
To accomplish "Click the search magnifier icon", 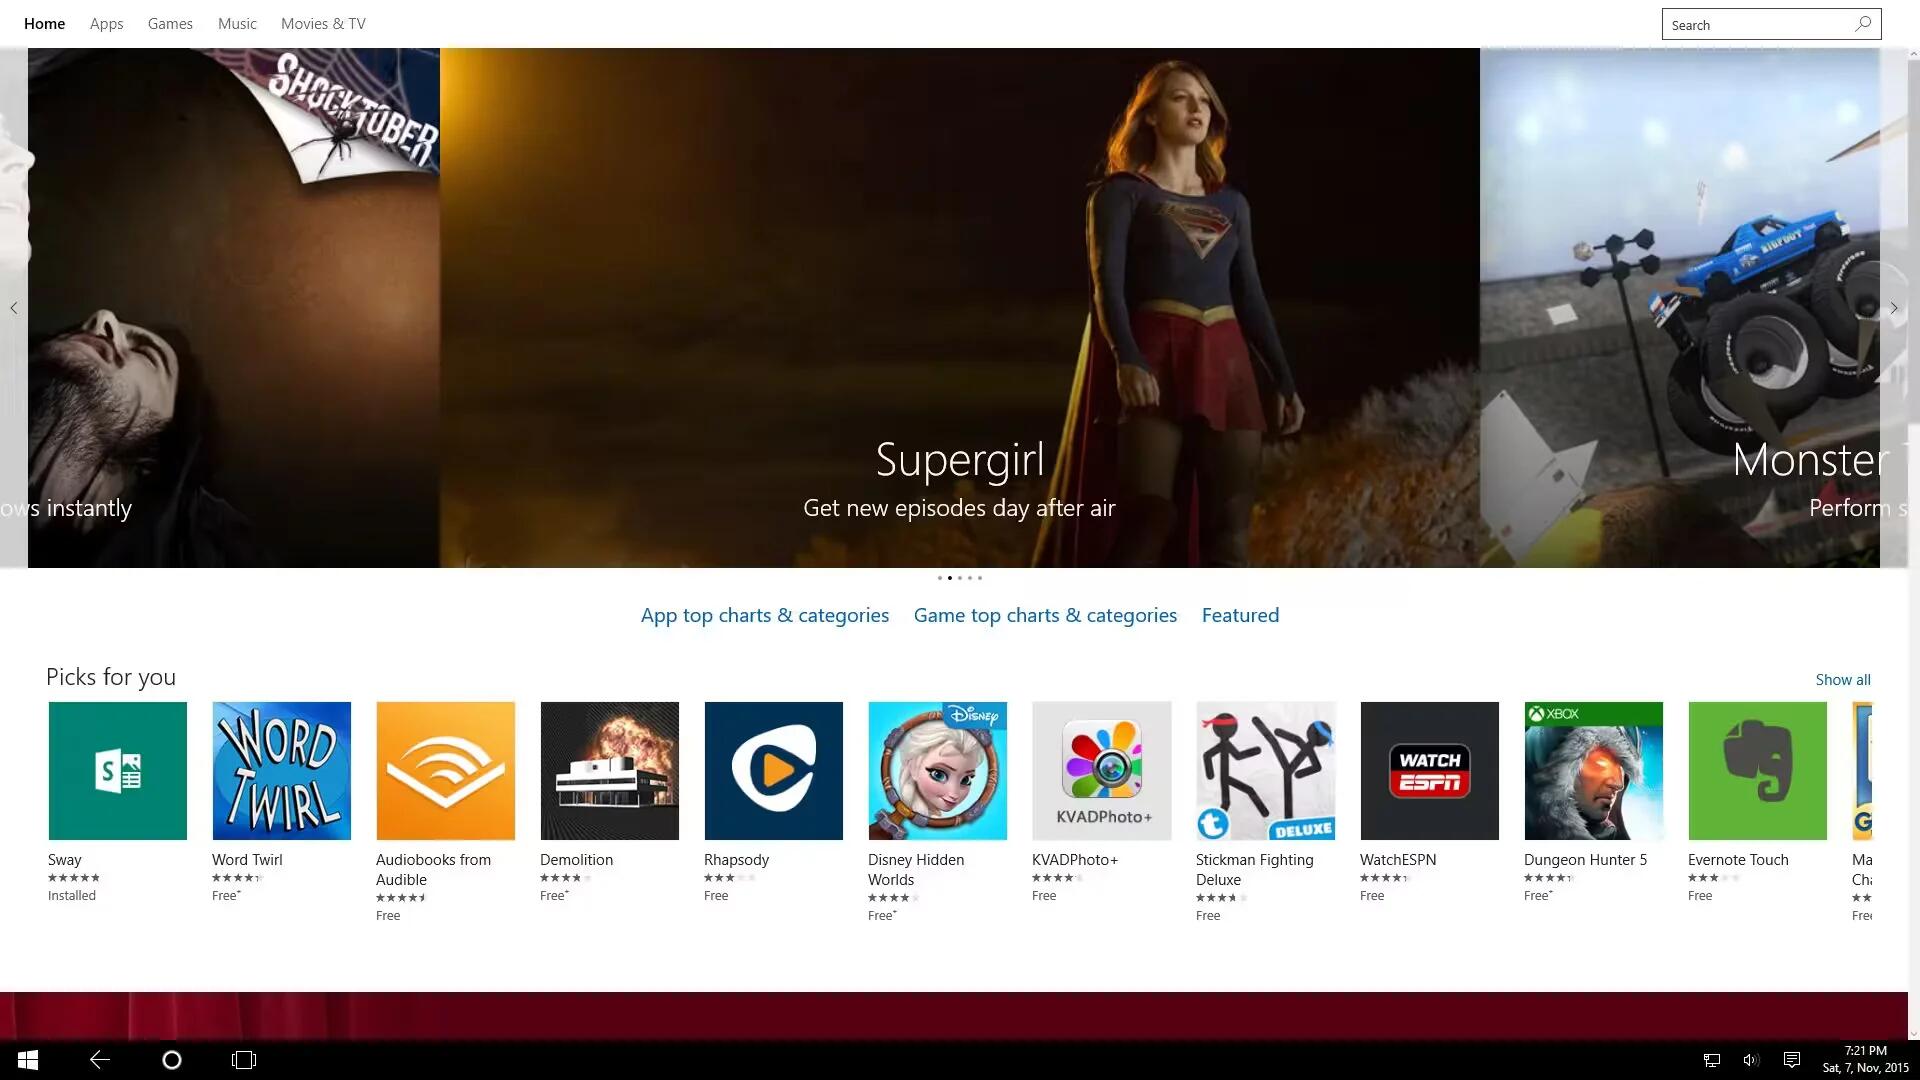I will coord(1863,24).
